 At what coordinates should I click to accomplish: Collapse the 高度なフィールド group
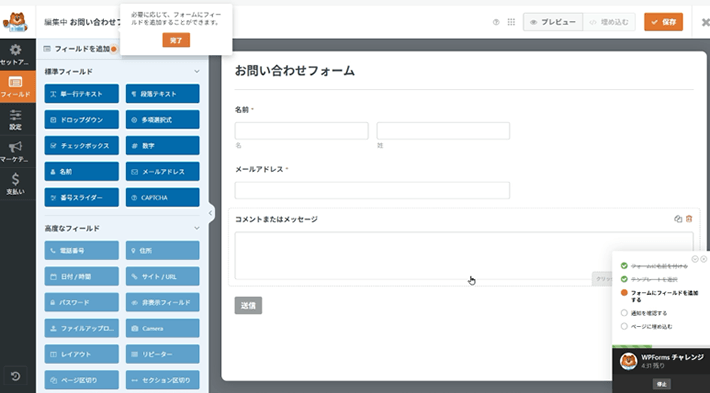(197, 228)
